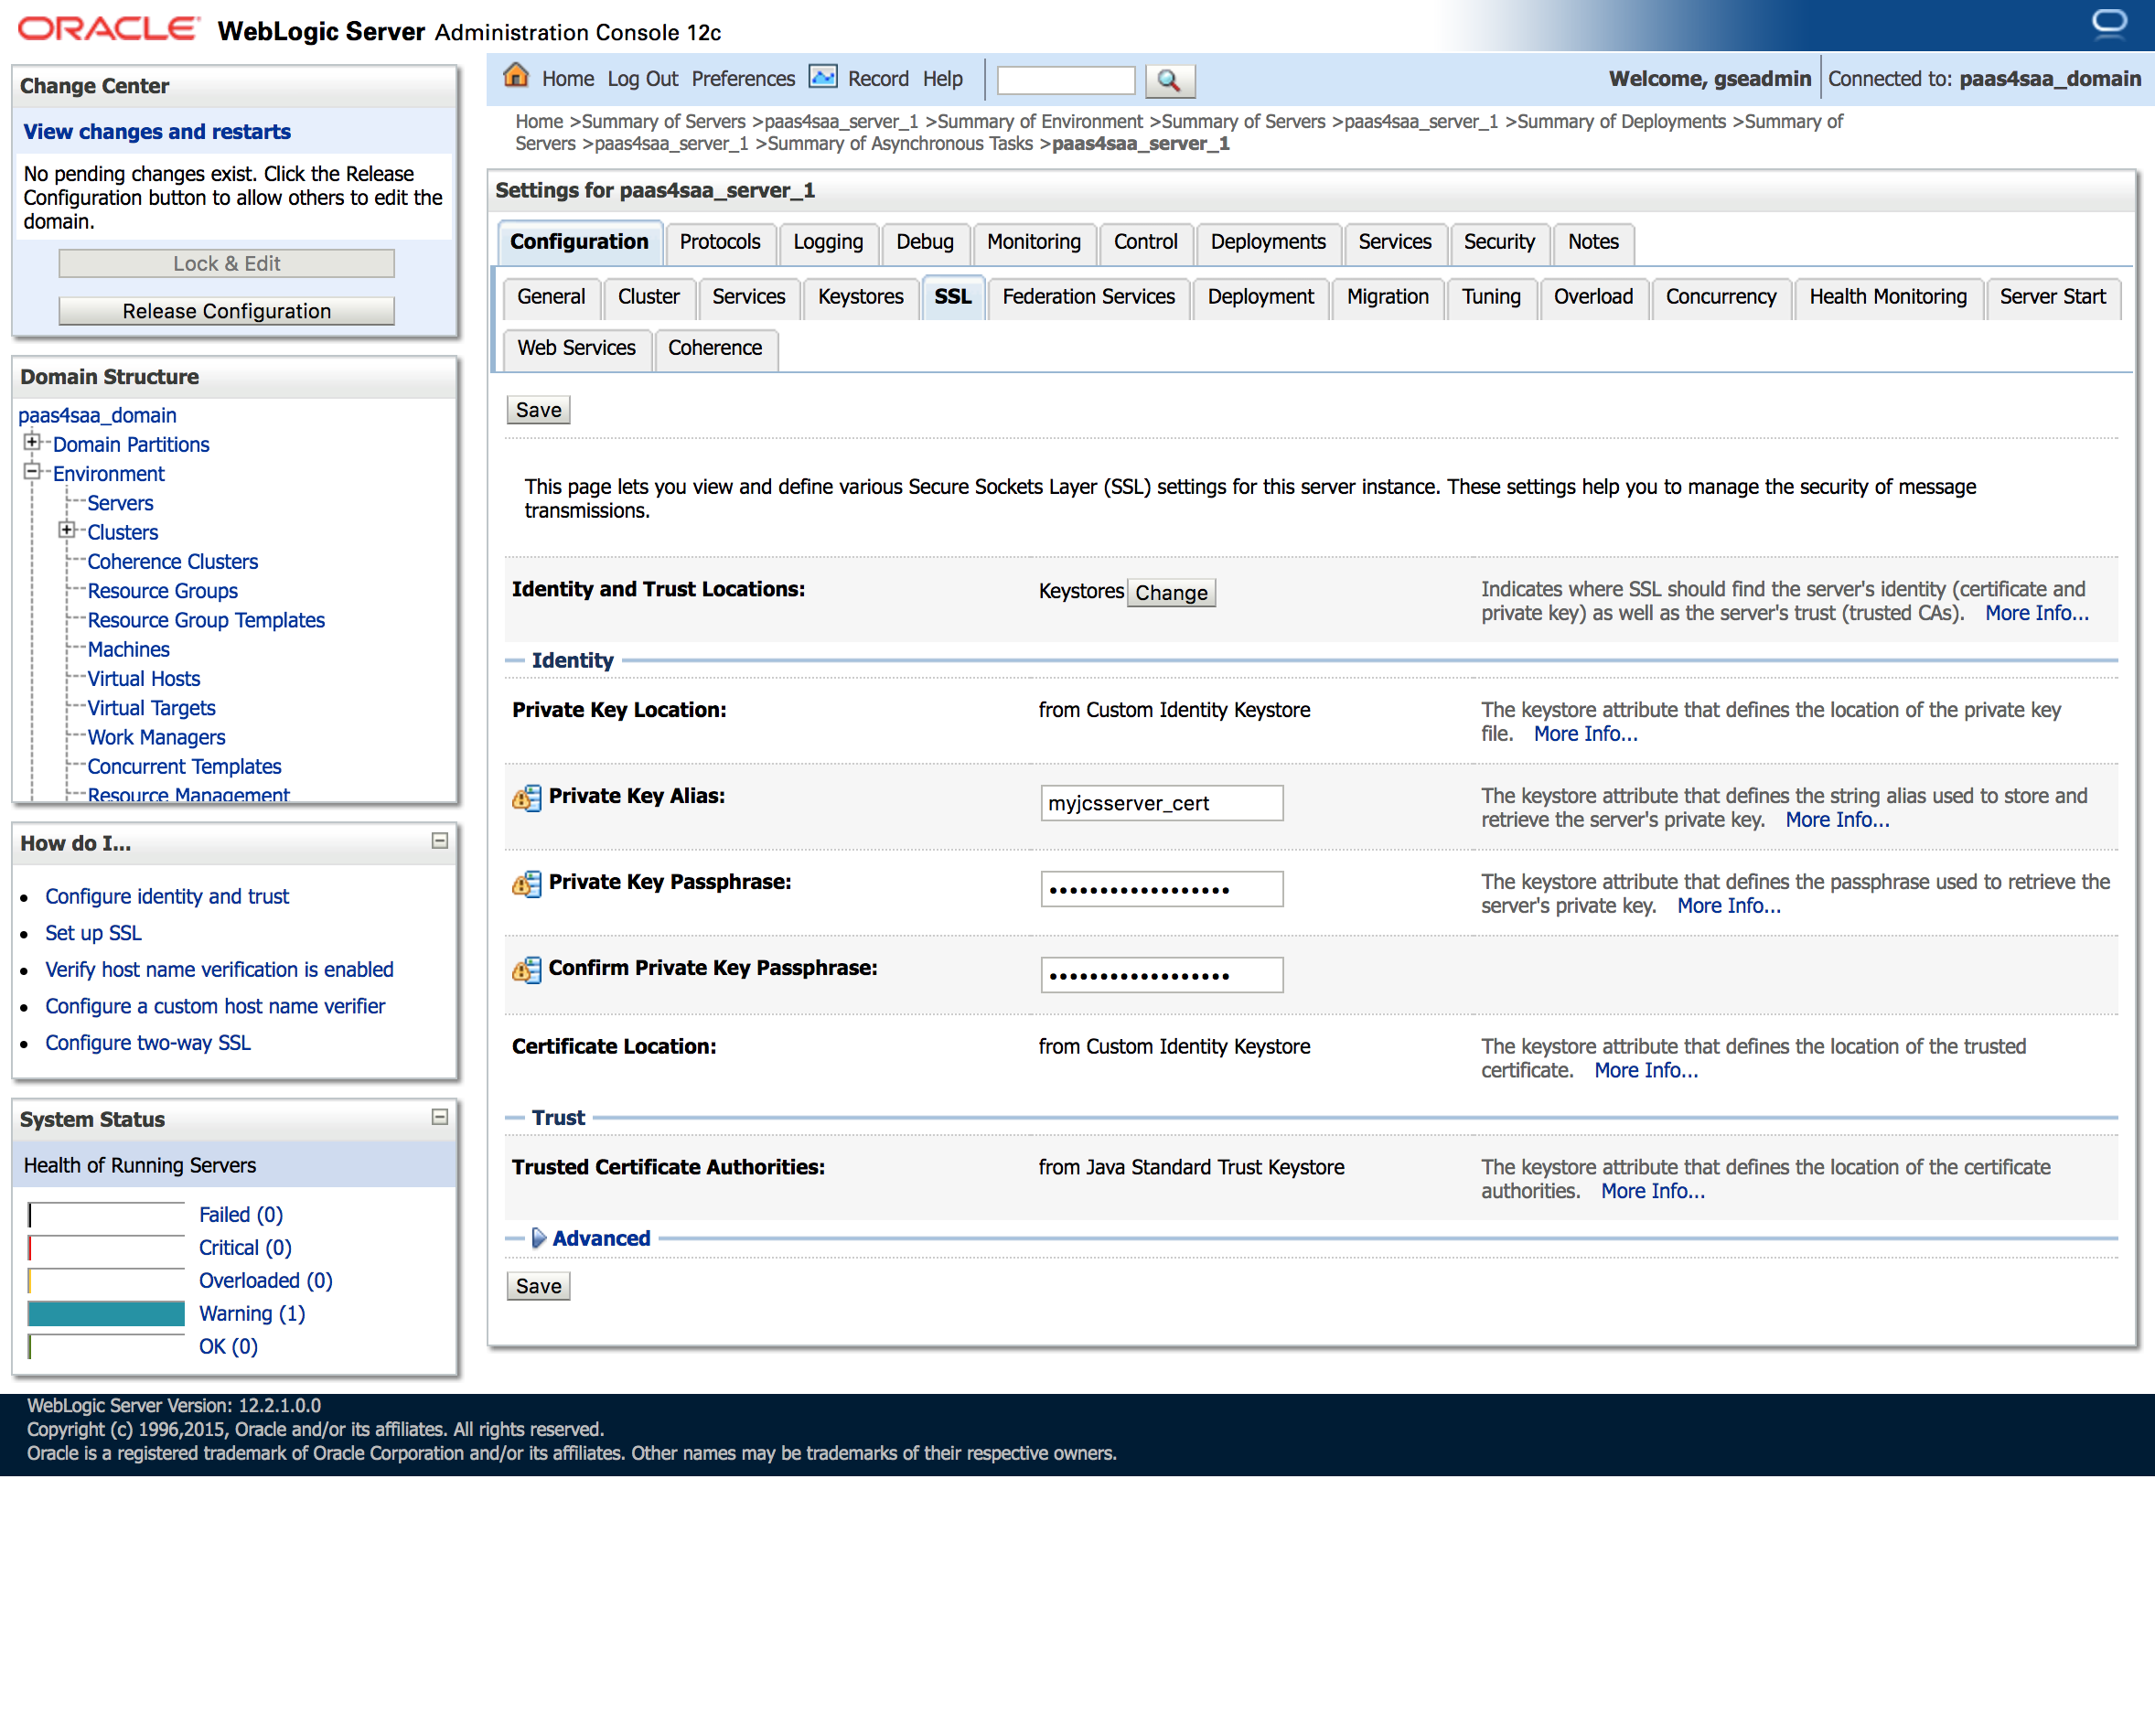
Task: Open Machines in Domain Structure
Action: coord(128,650)
